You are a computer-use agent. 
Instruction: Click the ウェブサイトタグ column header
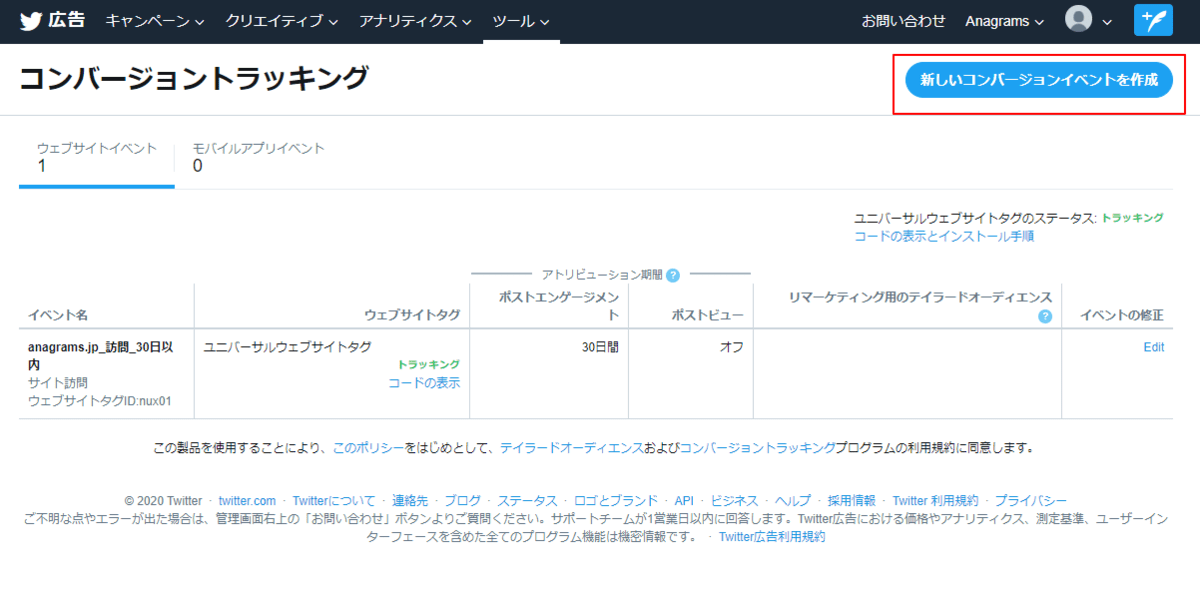click(412, 316)
